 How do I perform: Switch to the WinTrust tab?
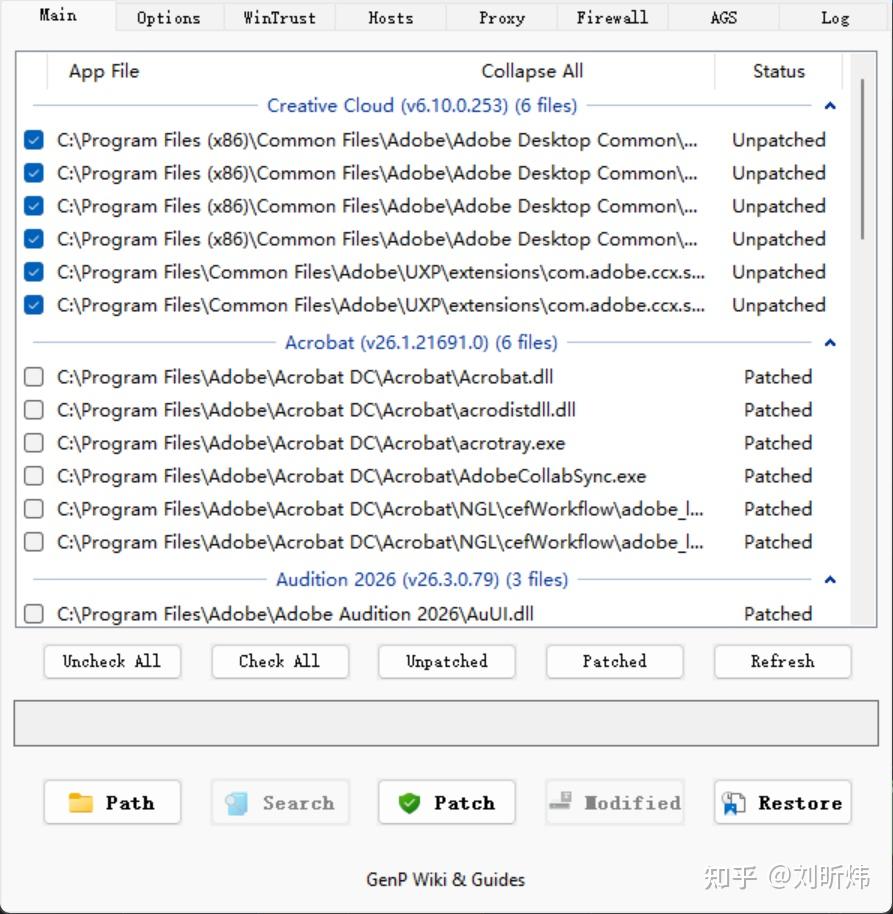point(280,18)
